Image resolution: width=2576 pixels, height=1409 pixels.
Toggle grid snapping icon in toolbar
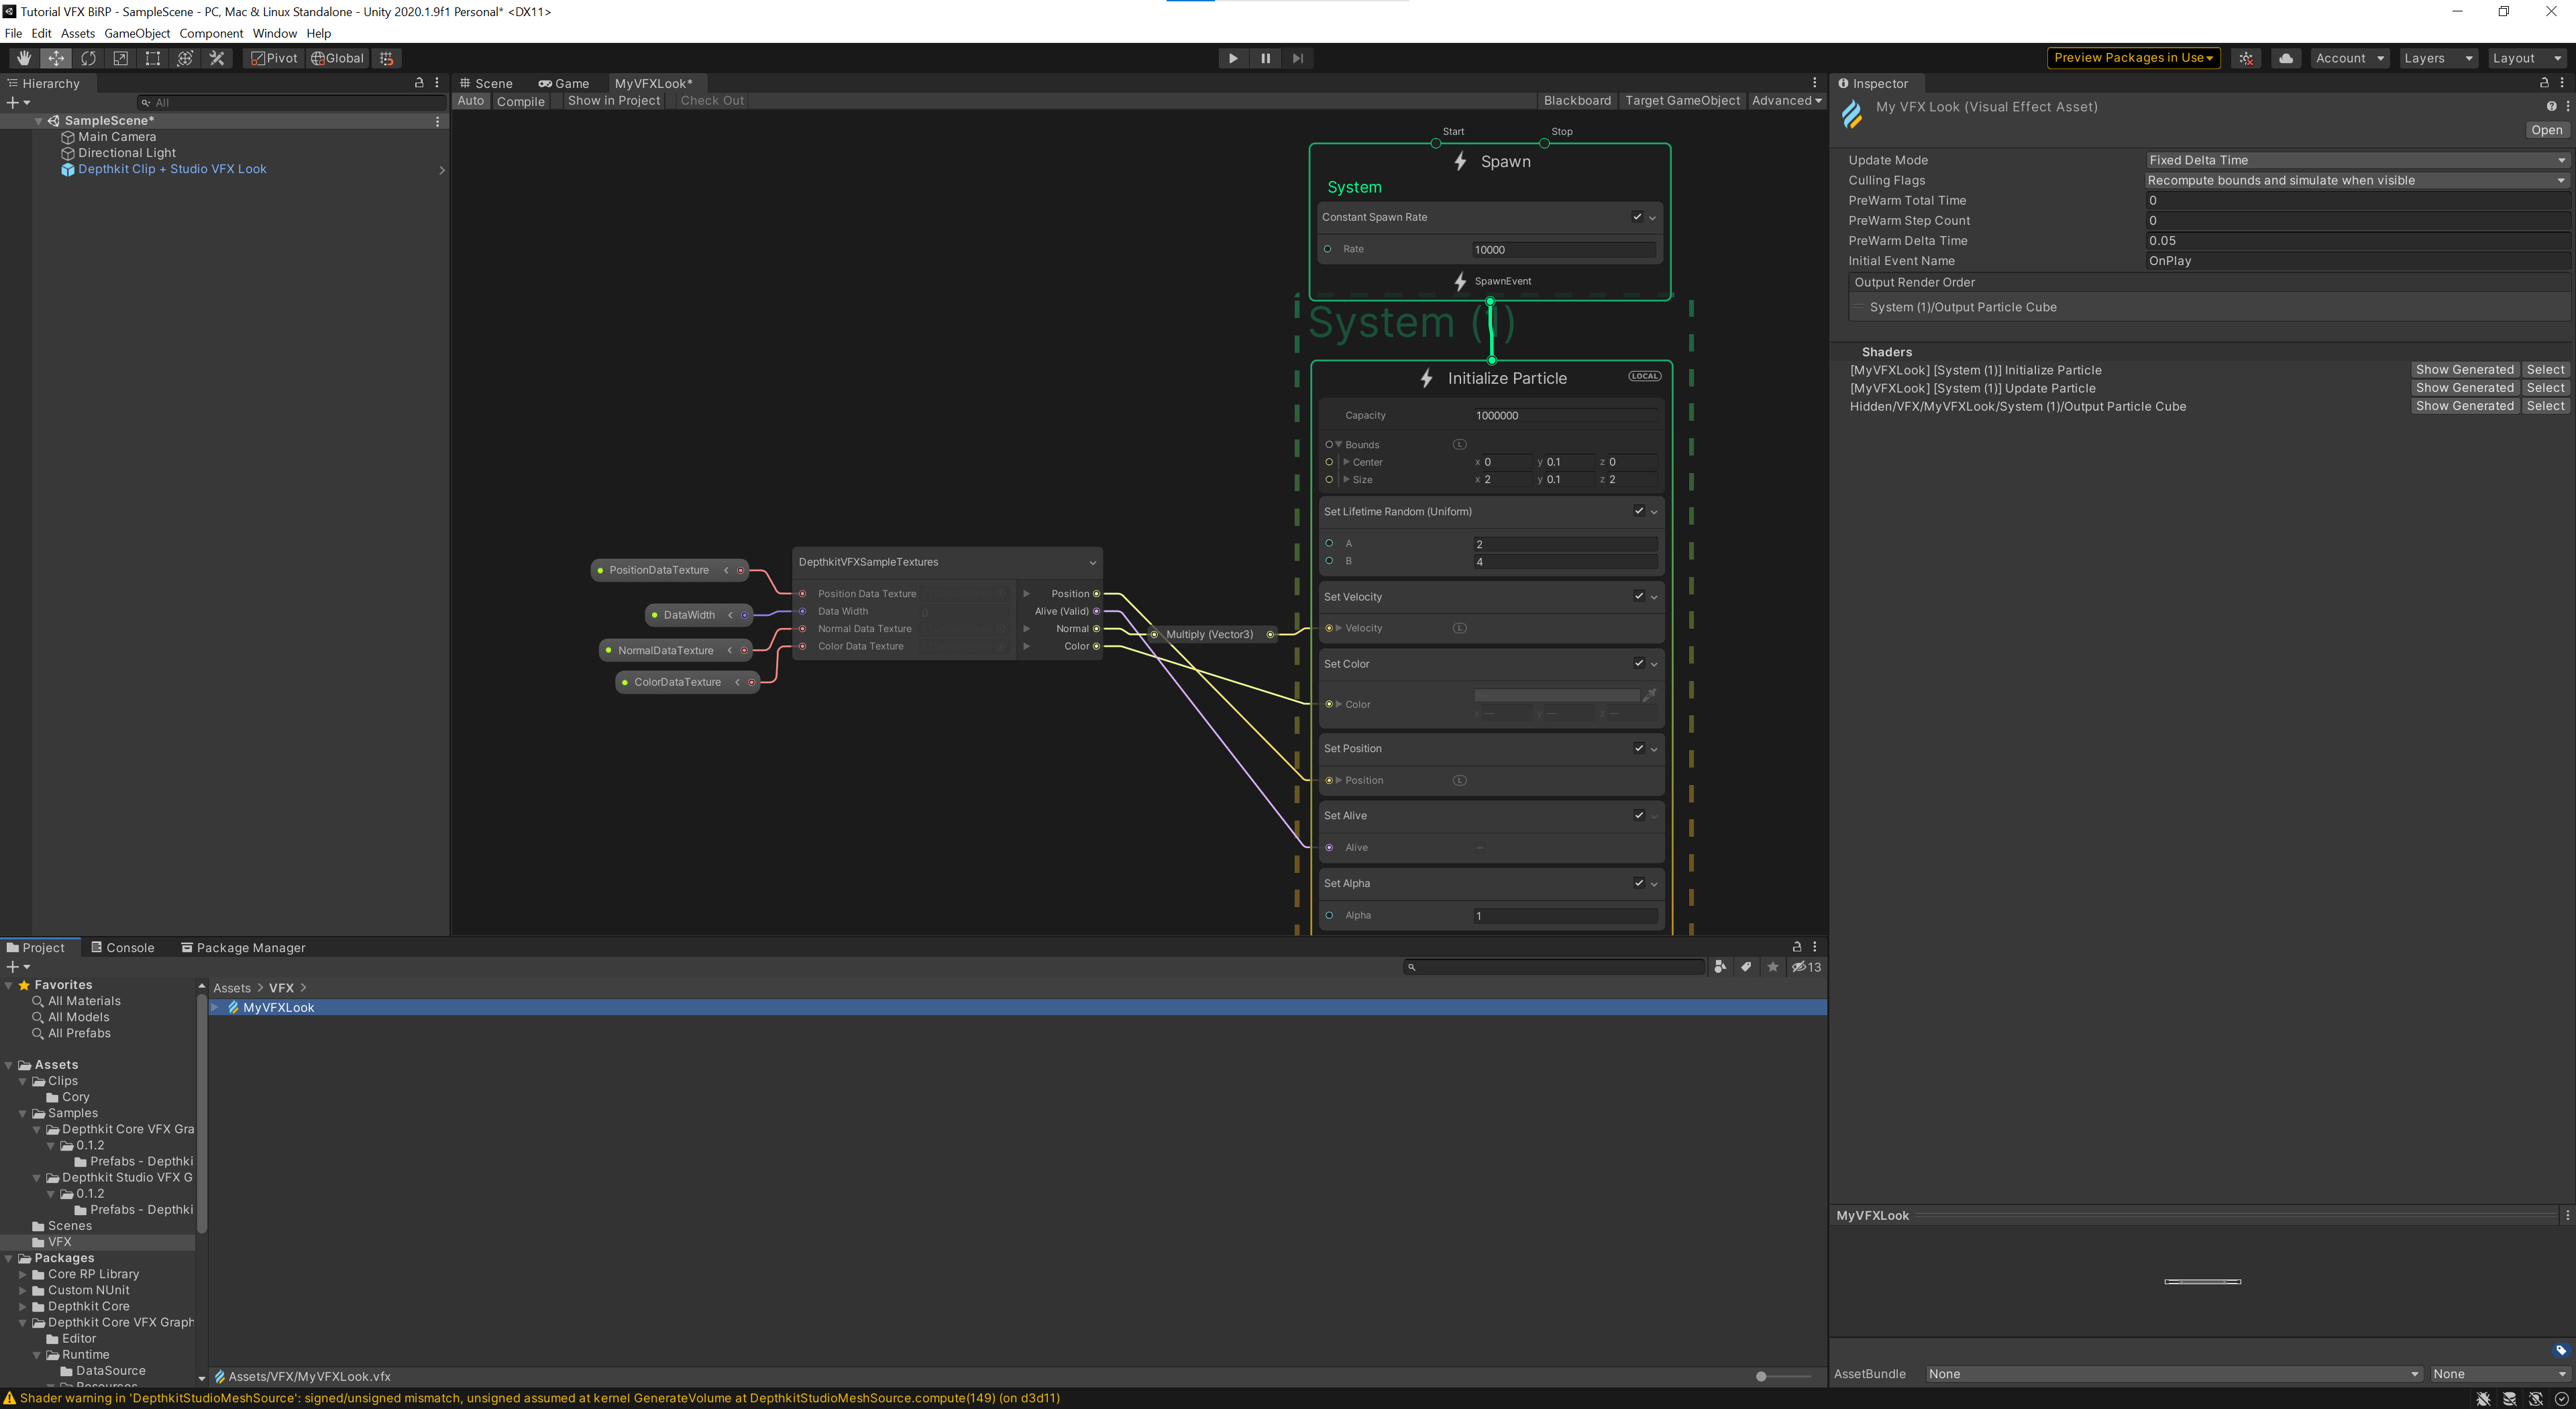(387, 58)
